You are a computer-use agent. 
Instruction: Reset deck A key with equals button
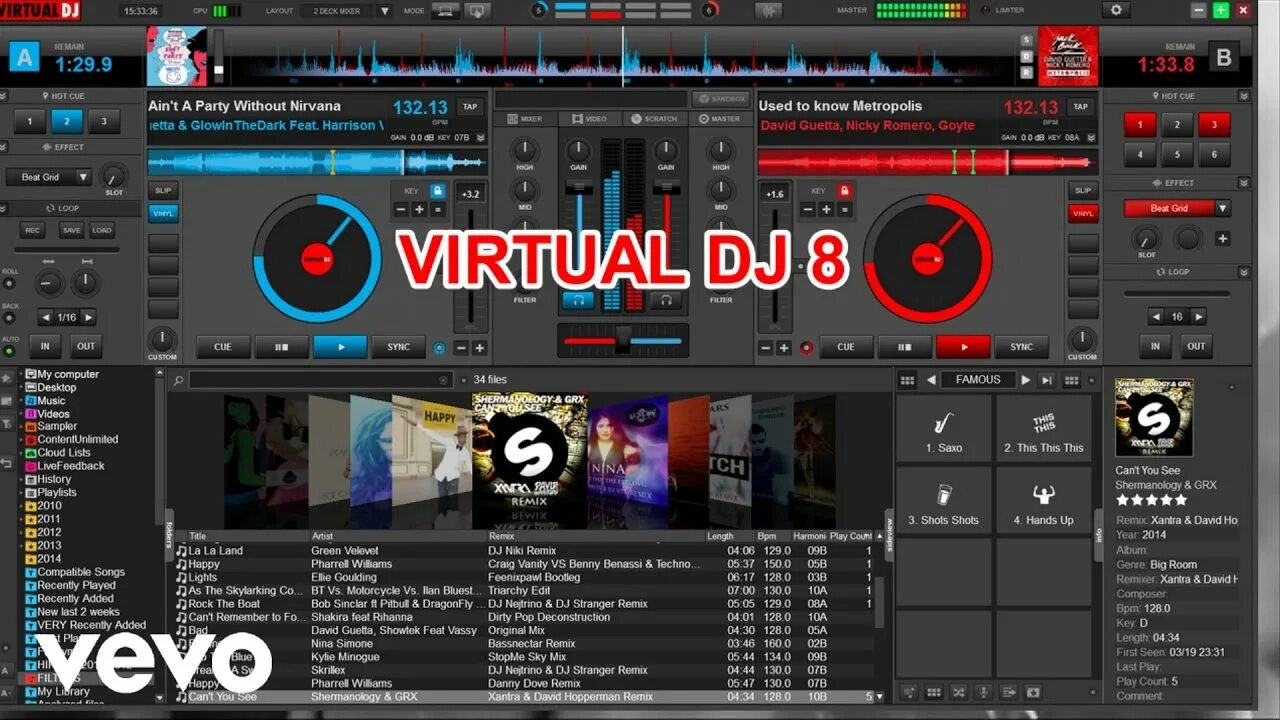tap(437, 209)
